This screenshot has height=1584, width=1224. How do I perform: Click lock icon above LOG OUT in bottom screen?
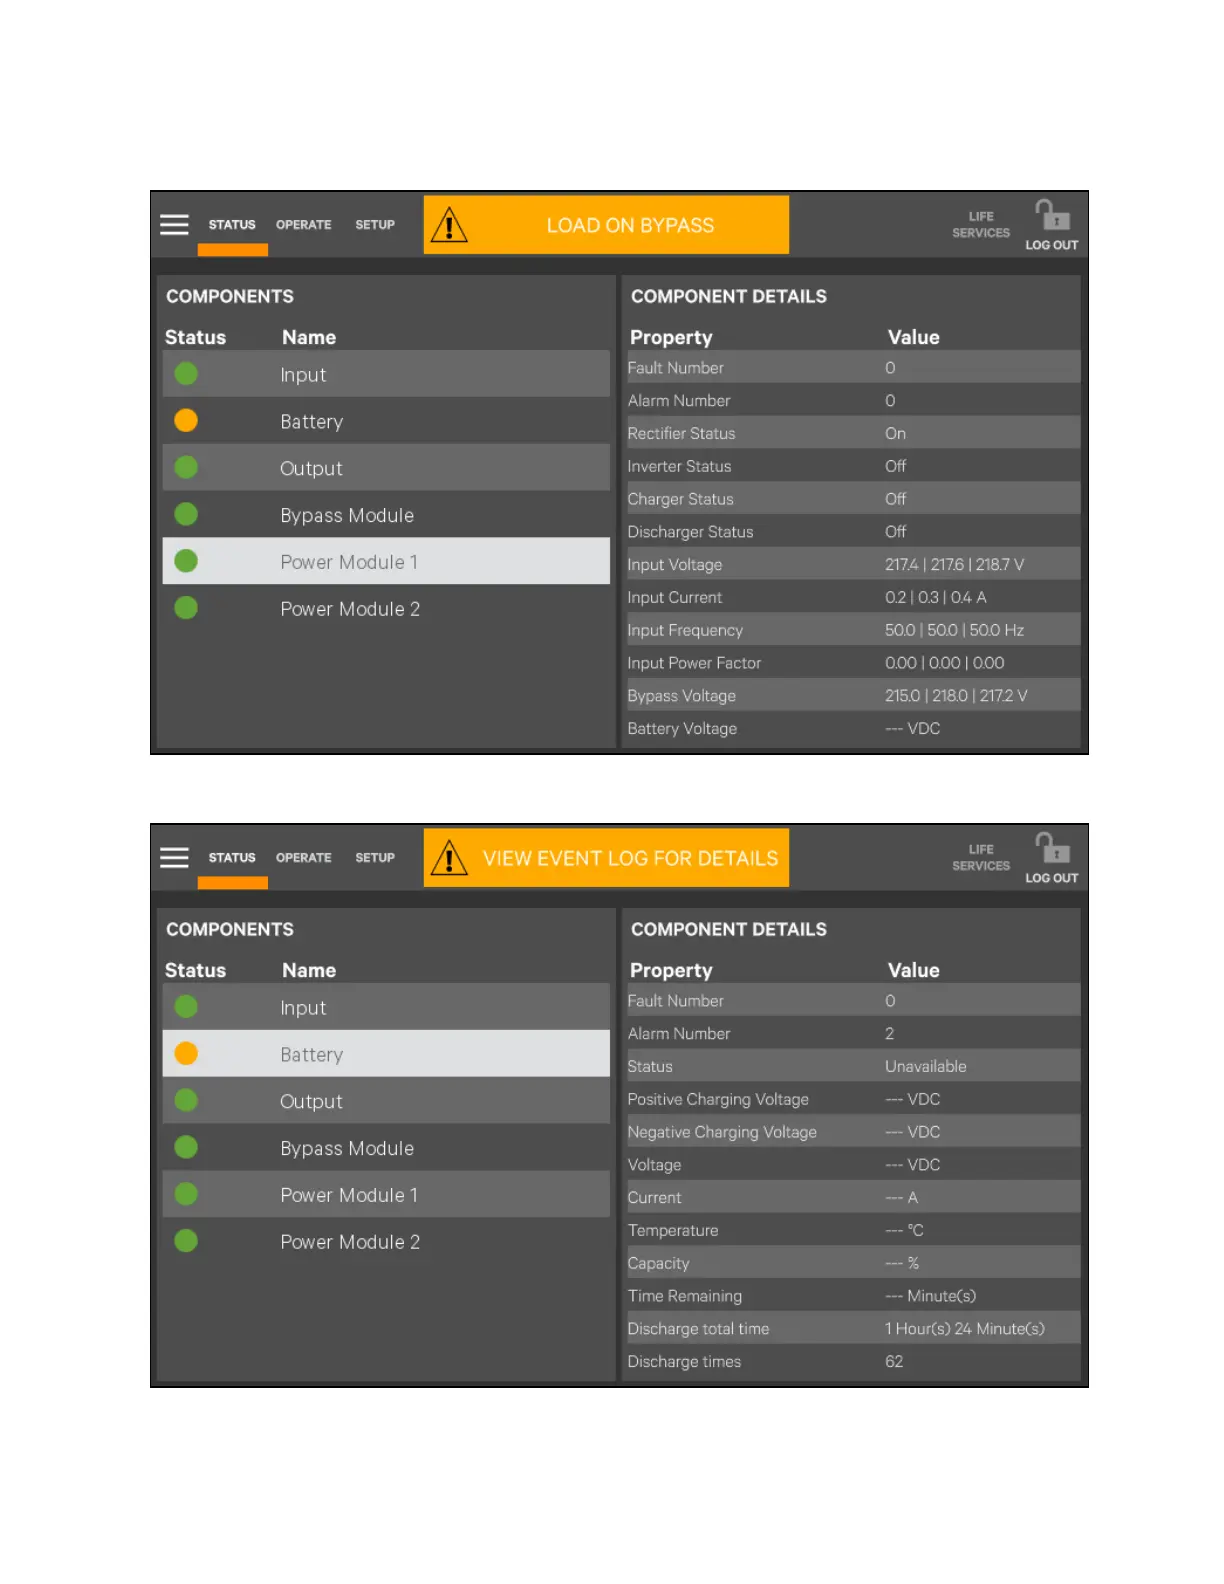click(1052, 847)
